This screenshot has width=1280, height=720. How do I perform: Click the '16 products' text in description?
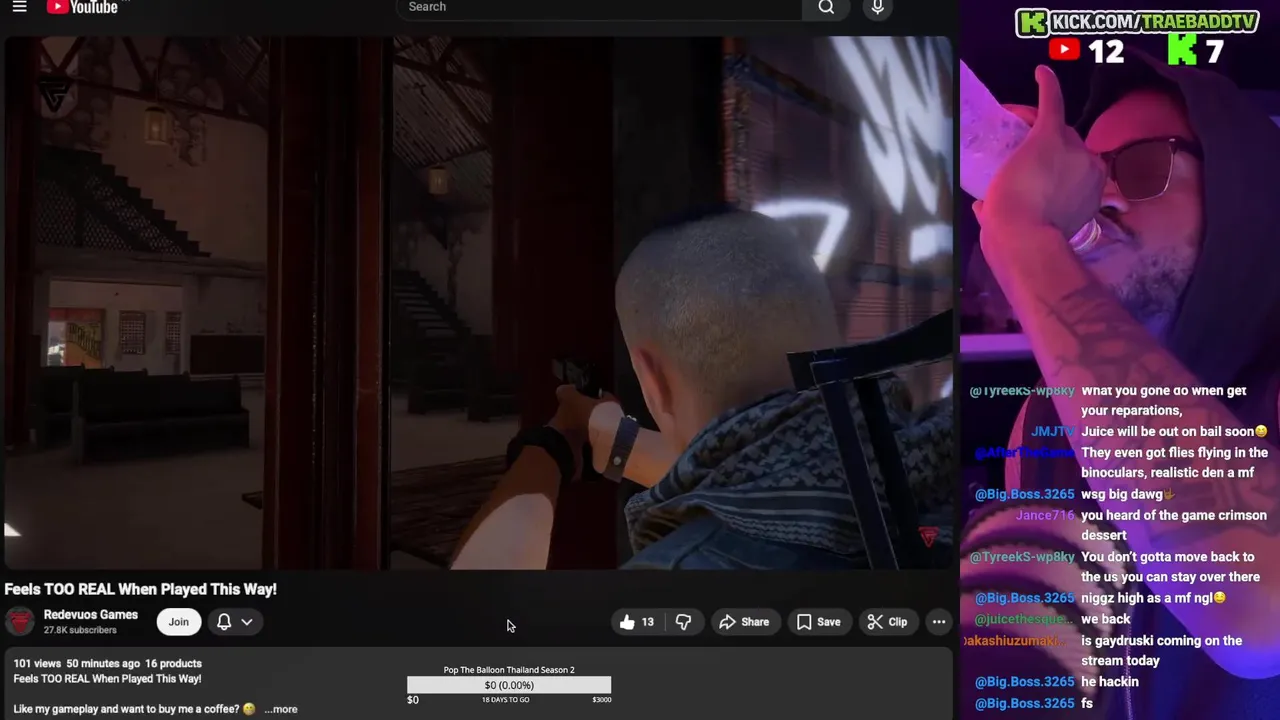[x=173, y=663]
